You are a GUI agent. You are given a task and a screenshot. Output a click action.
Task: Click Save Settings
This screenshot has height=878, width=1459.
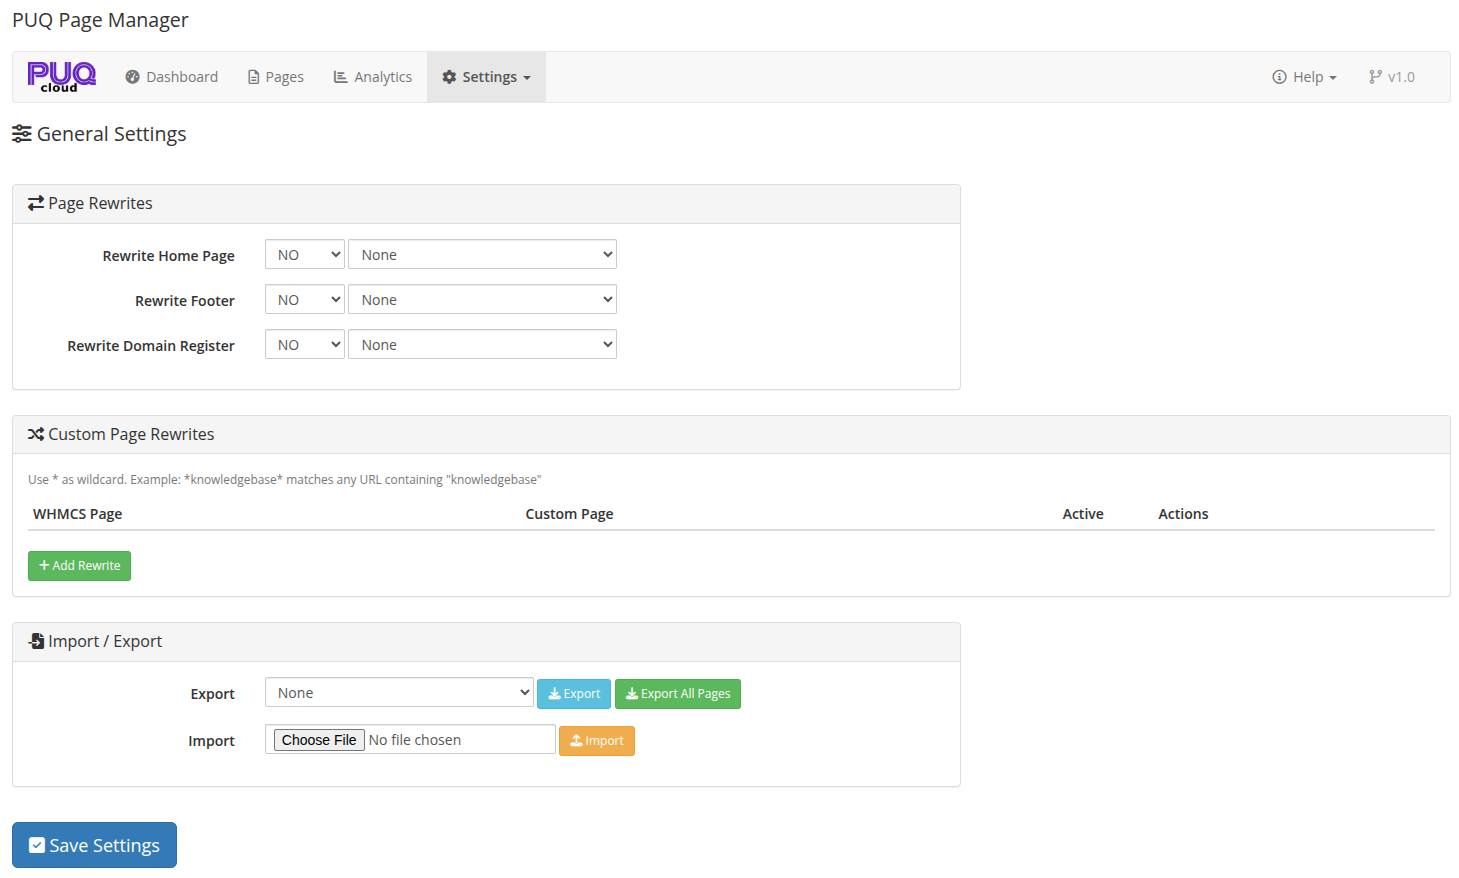[x=94, y=845]
